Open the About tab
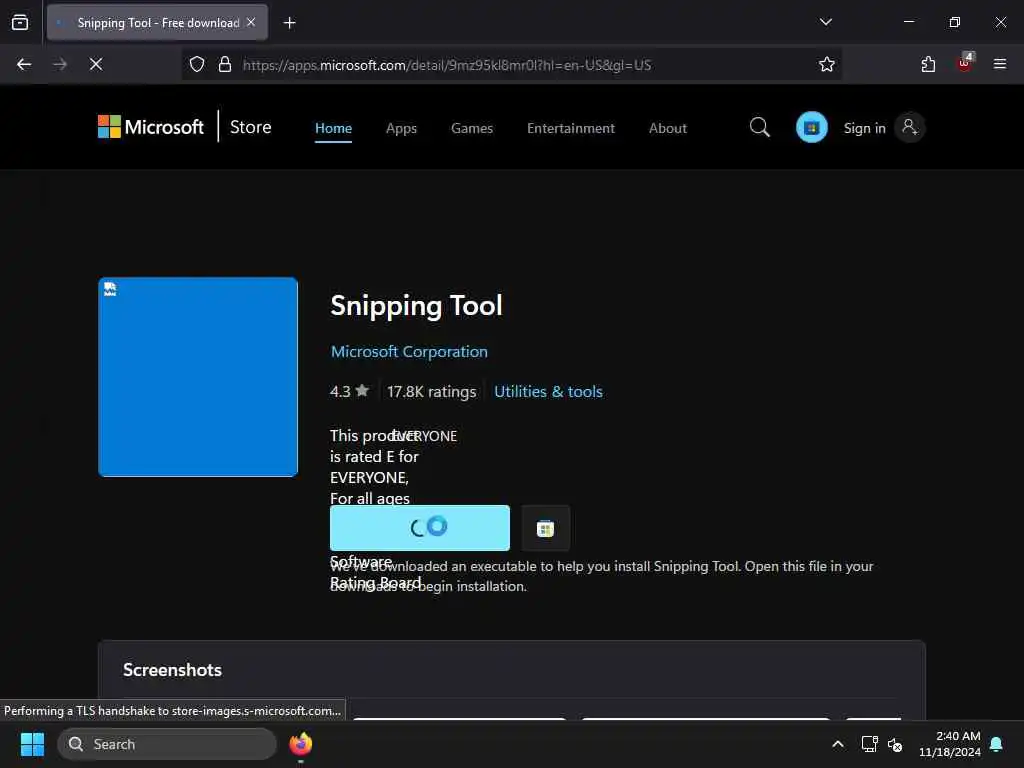The height and width of the screenshot is (768, 1024). [667, 129]
